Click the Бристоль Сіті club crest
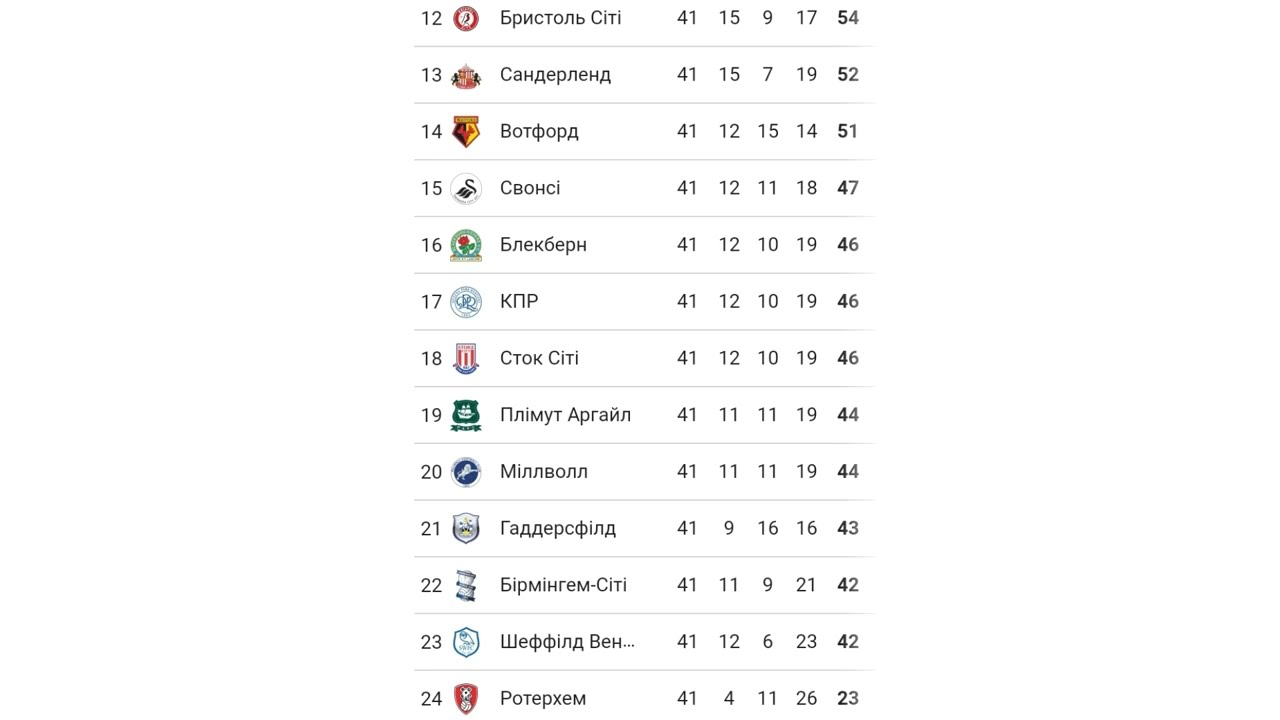This screenshot has width=1280, height=720. pyautogui.click(x=465, y=18)
